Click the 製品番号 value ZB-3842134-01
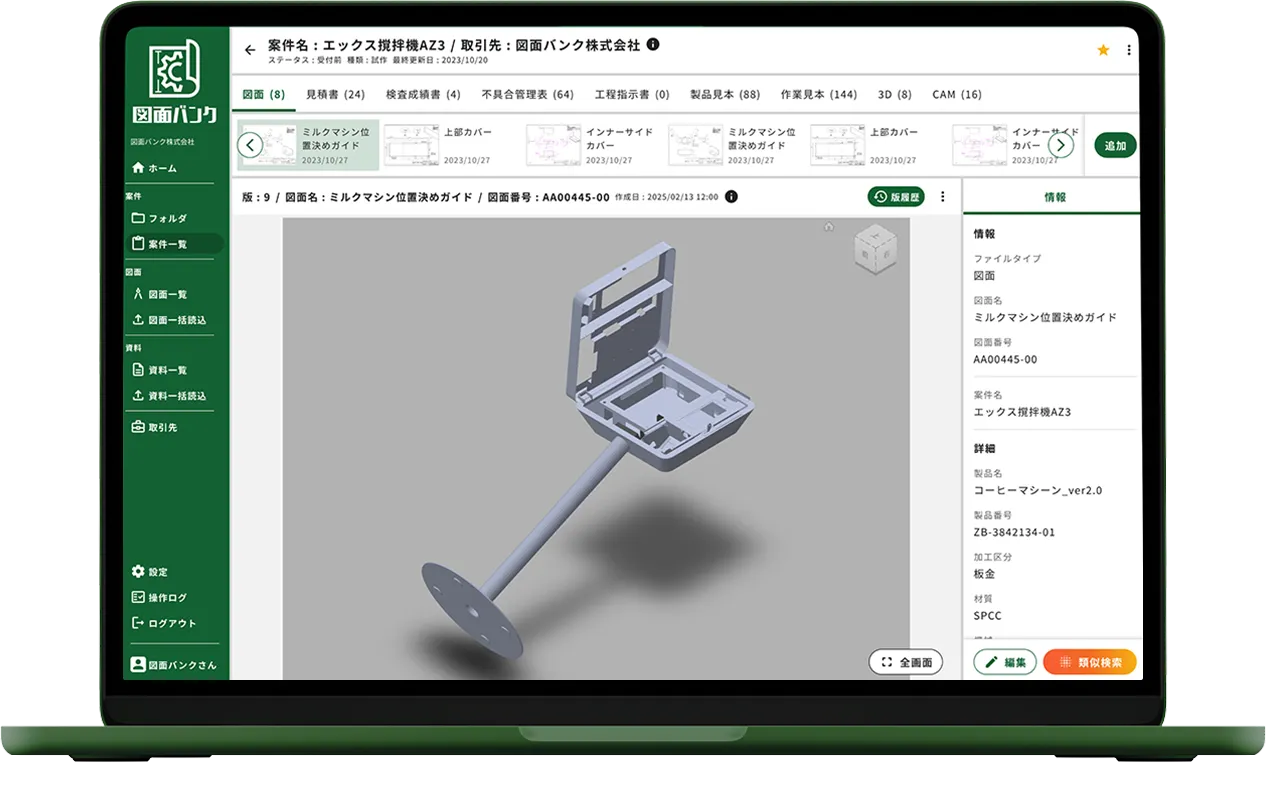This screenshot has height=810, width=1266. 1014,532
